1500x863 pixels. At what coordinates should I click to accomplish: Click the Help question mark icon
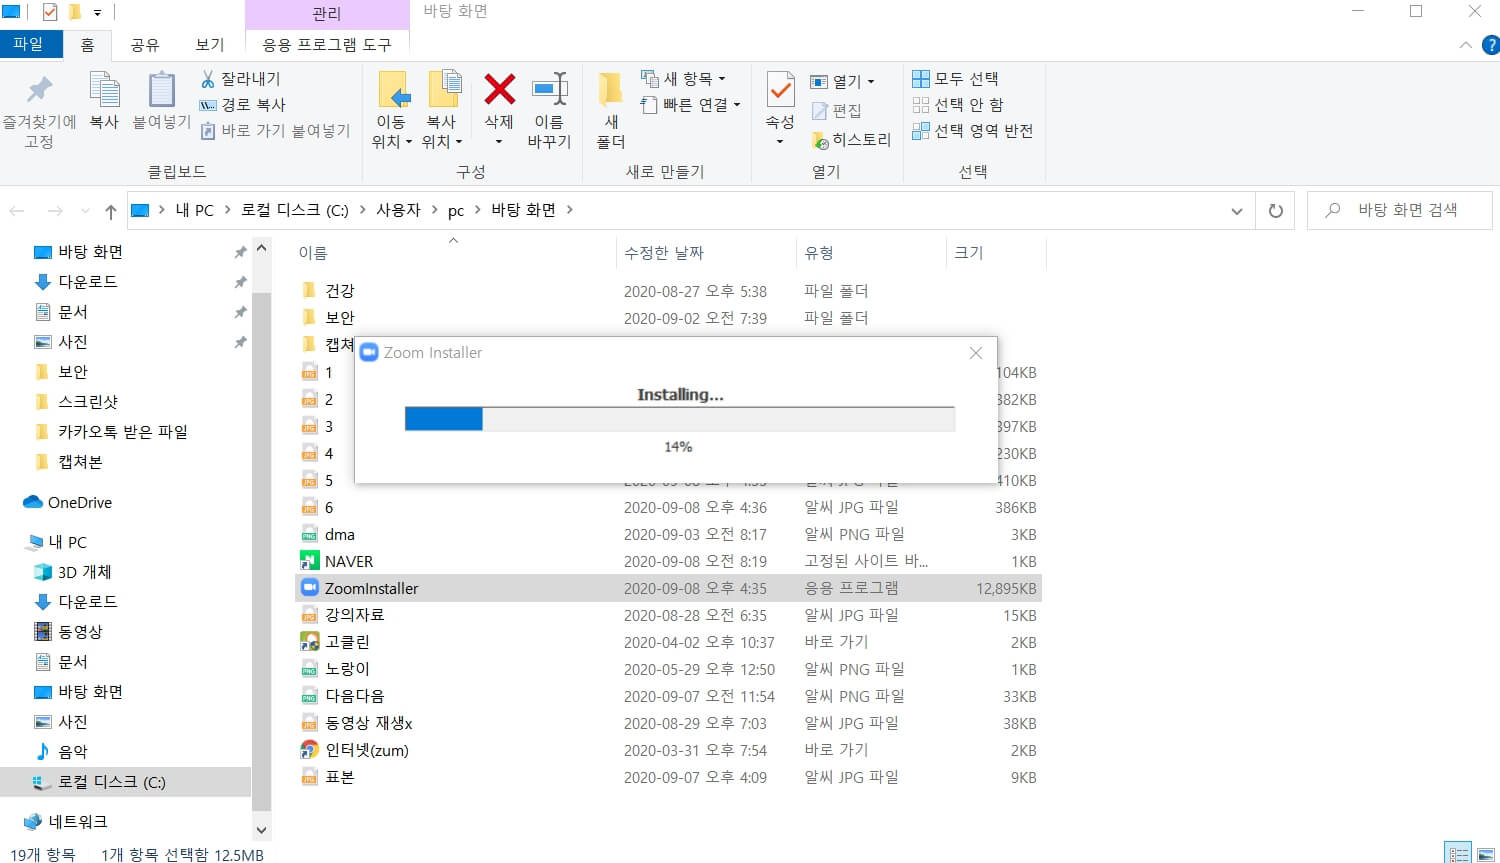tap(1491, 45)
